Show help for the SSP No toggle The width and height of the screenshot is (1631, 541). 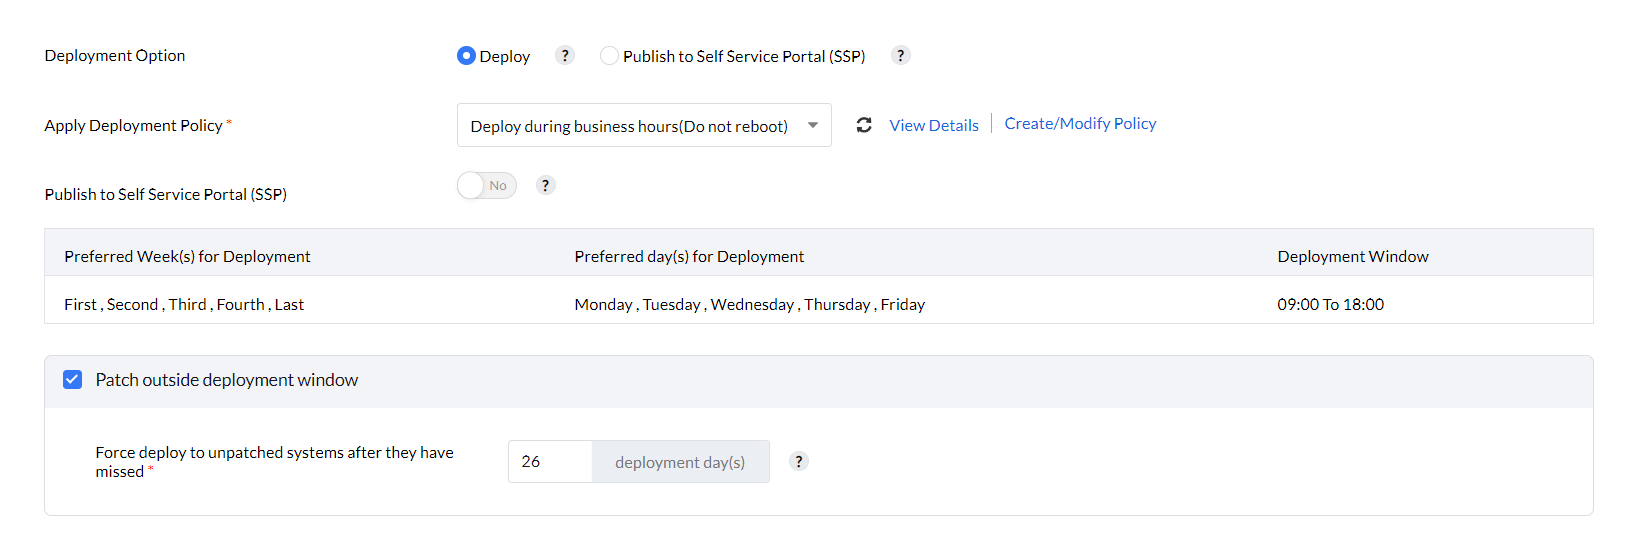coord(545,185)
